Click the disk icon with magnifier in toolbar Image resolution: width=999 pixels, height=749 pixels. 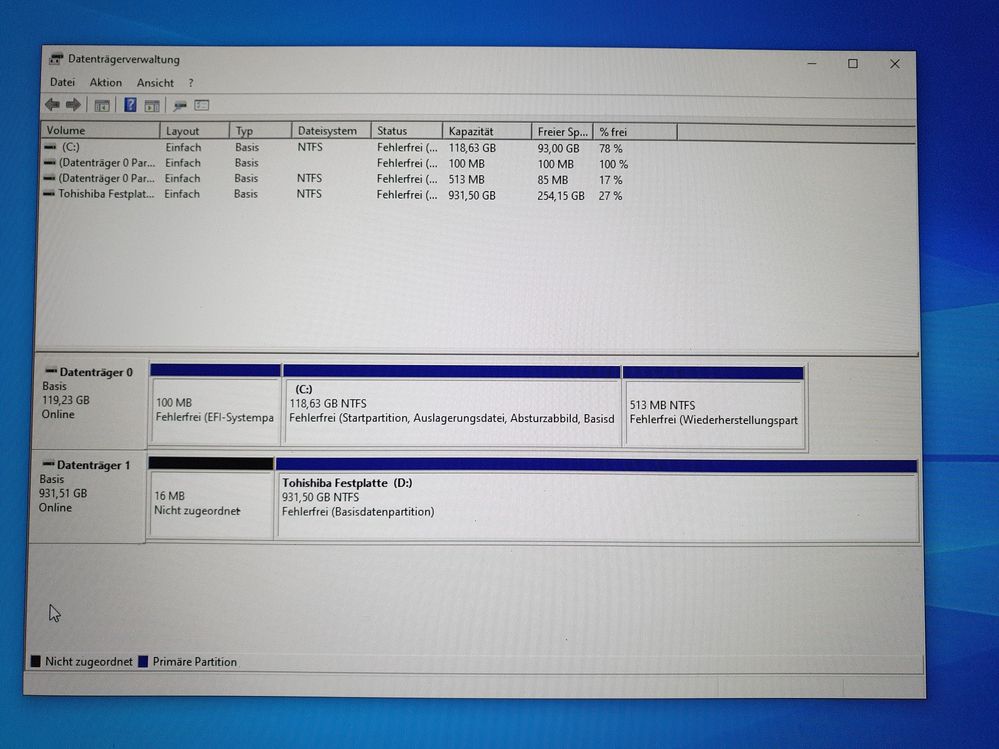tap(180, 105)
